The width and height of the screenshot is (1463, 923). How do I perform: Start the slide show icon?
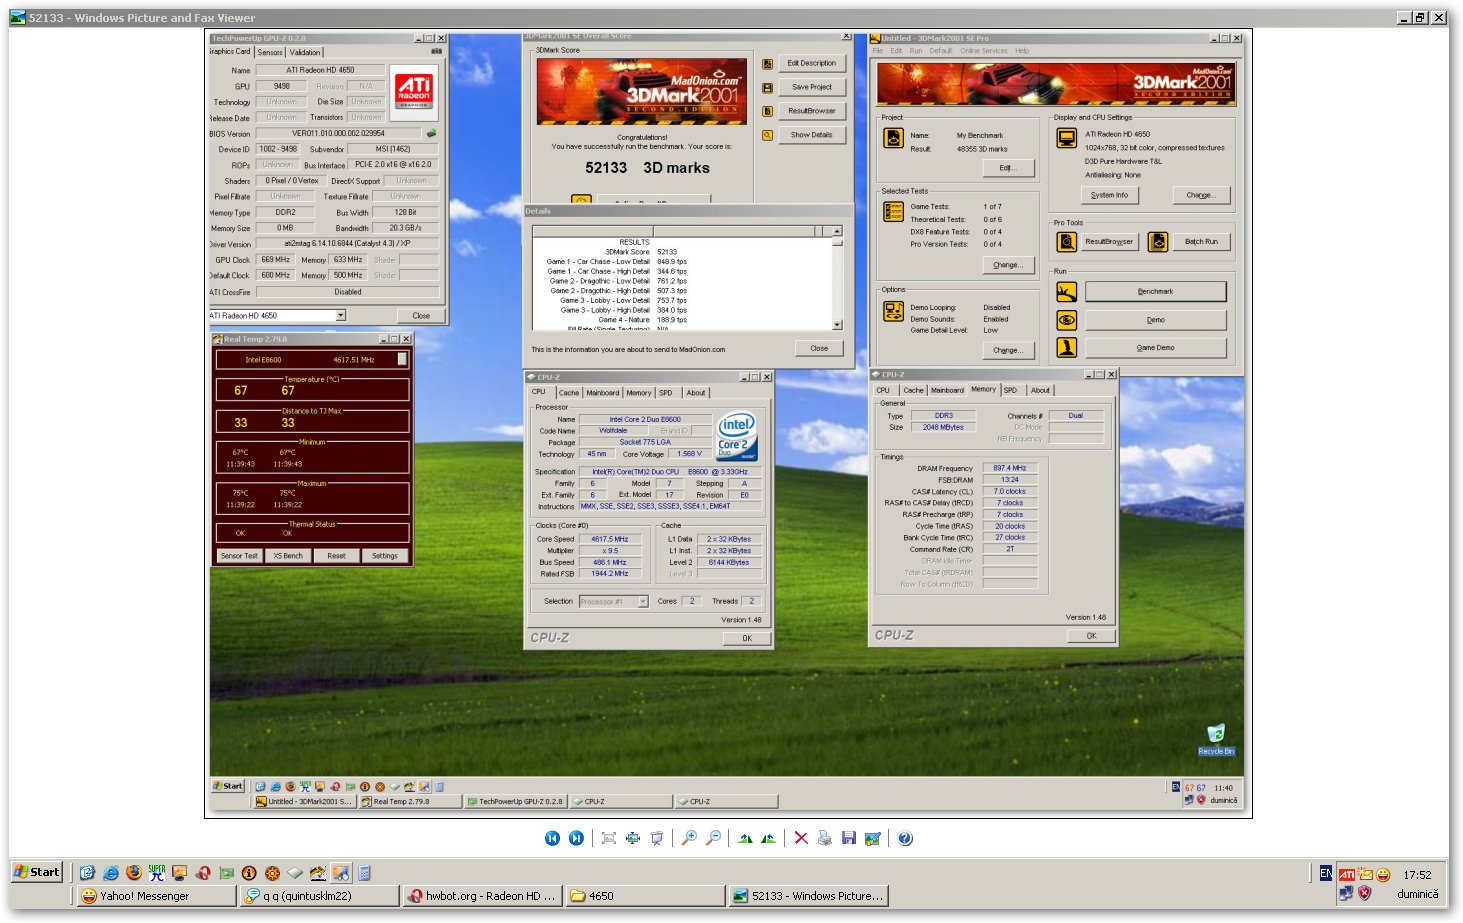656,838
